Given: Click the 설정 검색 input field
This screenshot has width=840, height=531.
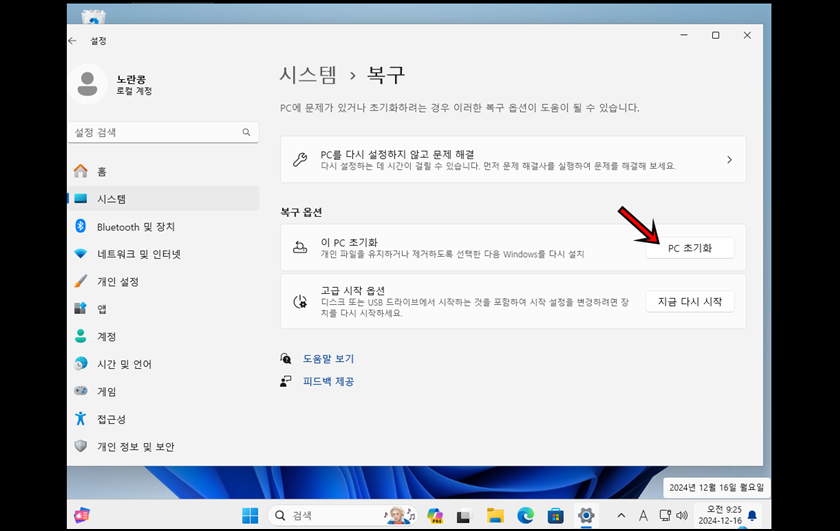Looking at the screenshot, I should click(163, 132).
